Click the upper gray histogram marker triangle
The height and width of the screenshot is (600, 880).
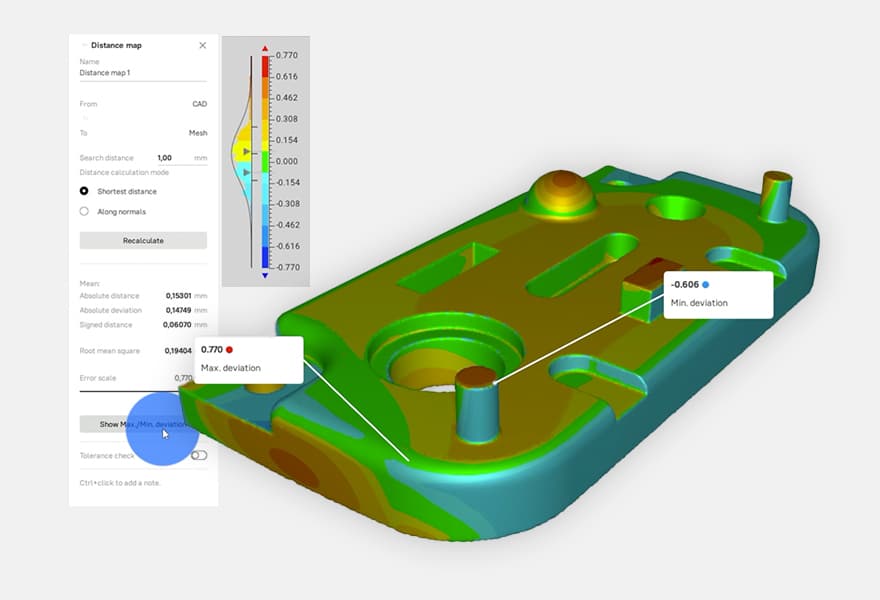pos(248,151)
